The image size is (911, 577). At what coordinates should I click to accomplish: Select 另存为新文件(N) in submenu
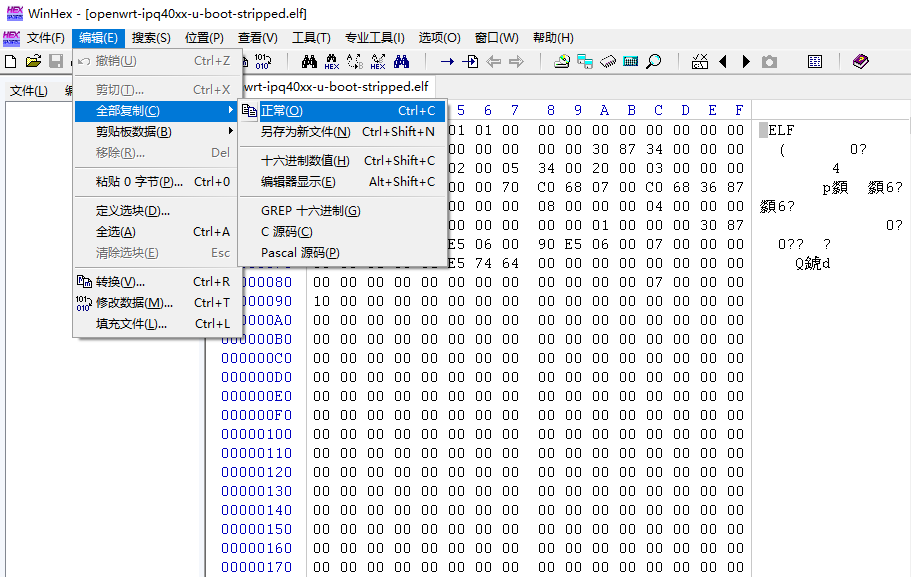coord(342,132)
